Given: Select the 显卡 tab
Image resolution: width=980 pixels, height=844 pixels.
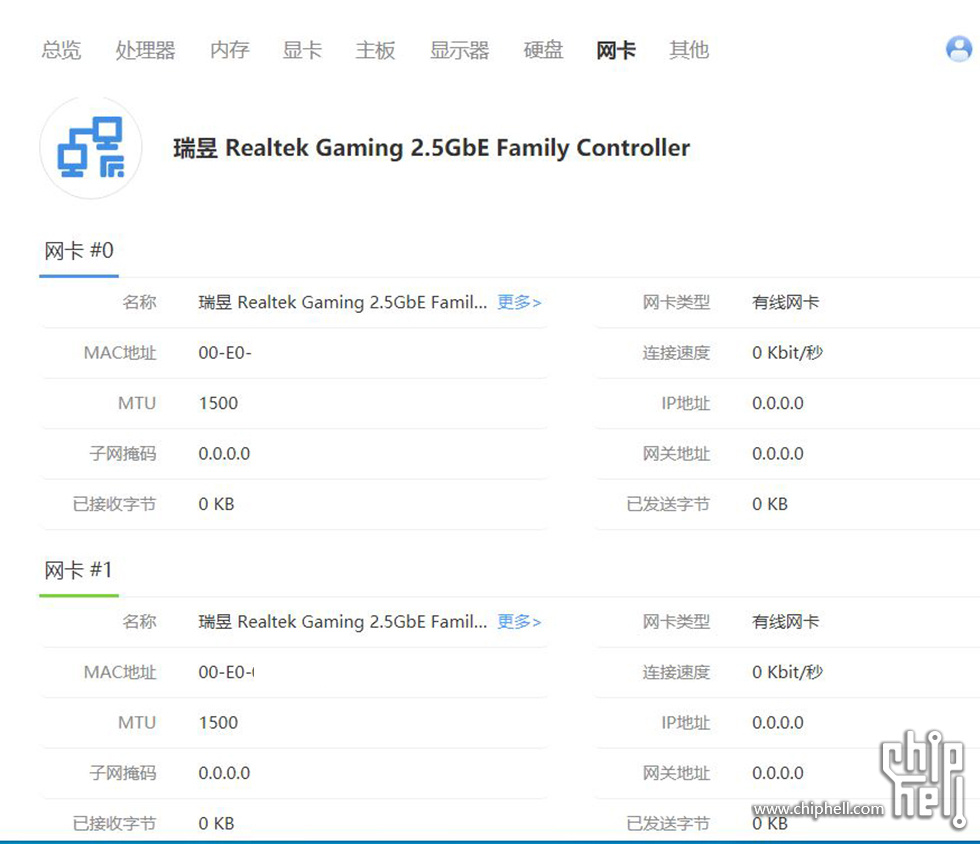Looking at the screenshot, I should tap(302, 50).
